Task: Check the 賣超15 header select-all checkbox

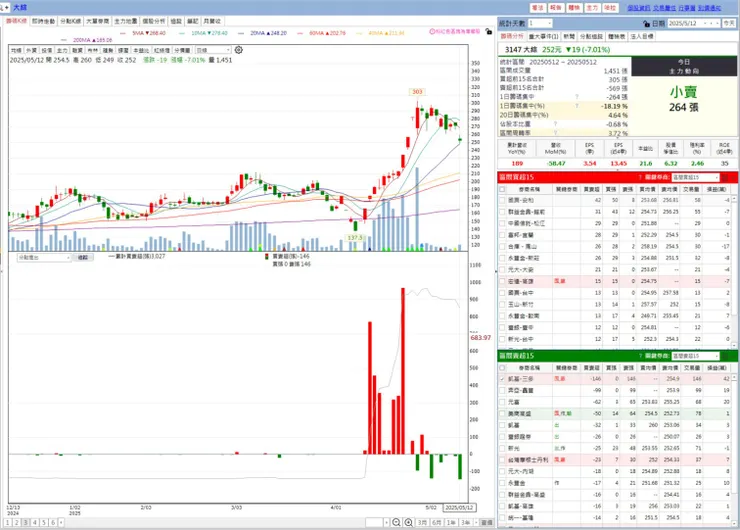Action: pos(502,368)
